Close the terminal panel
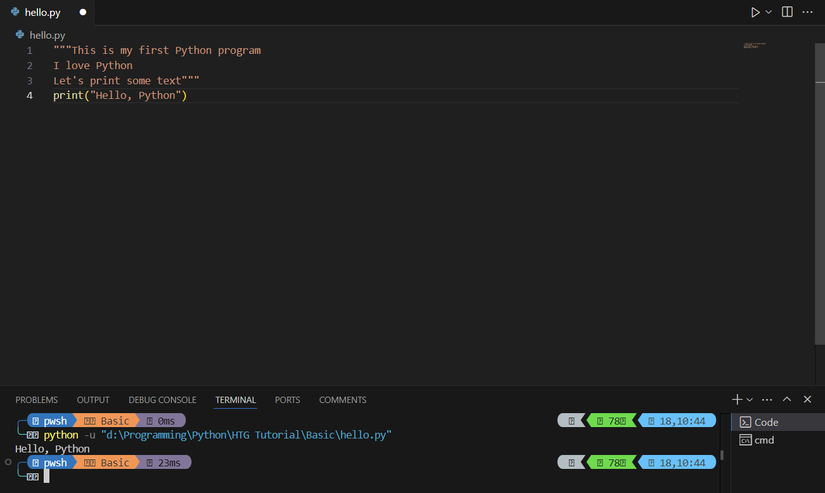The width and height of the screenshot is (825, 493). [x=807, y=400]
